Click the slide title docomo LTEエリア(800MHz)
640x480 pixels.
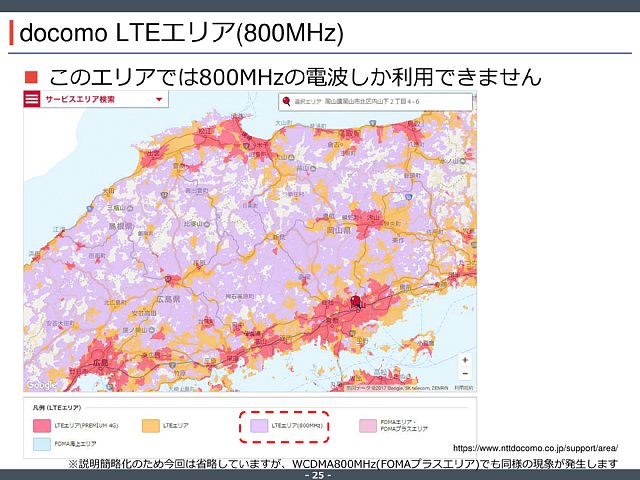coord(182,33)
